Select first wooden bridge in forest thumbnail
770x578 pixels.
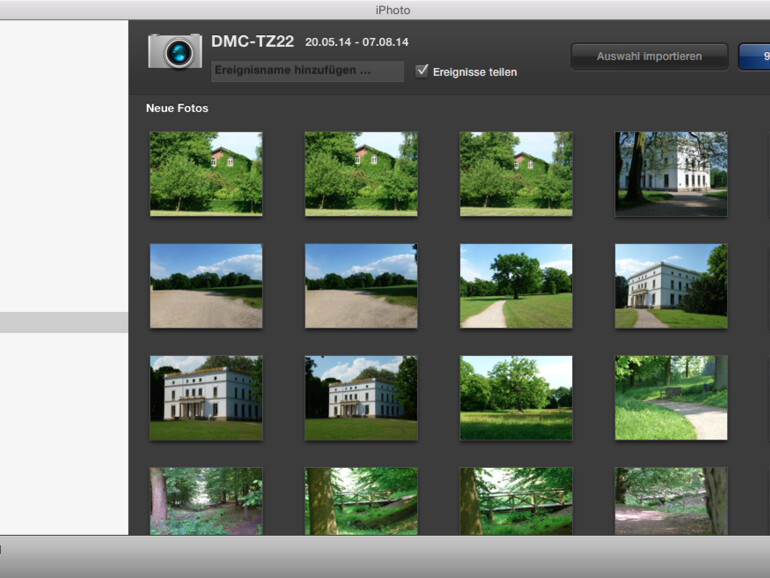point(361,501)
